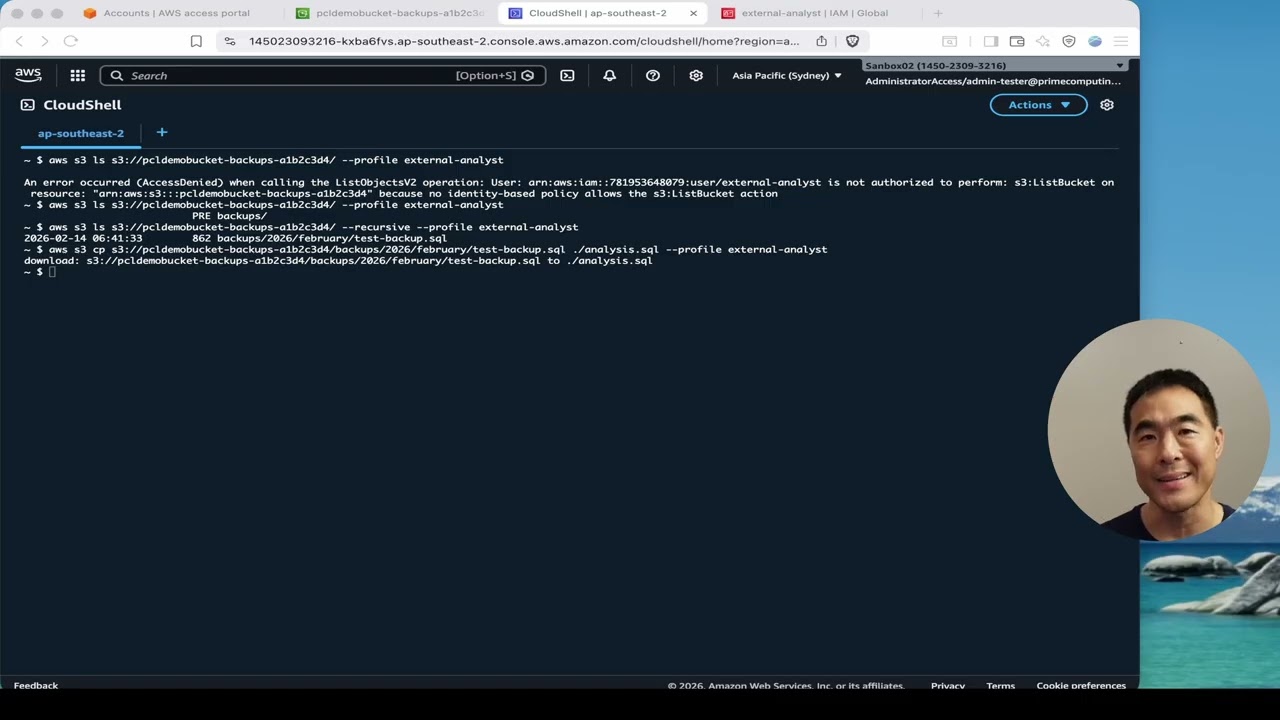Expand the Sanbox02 account menu

tap(994, 65)
